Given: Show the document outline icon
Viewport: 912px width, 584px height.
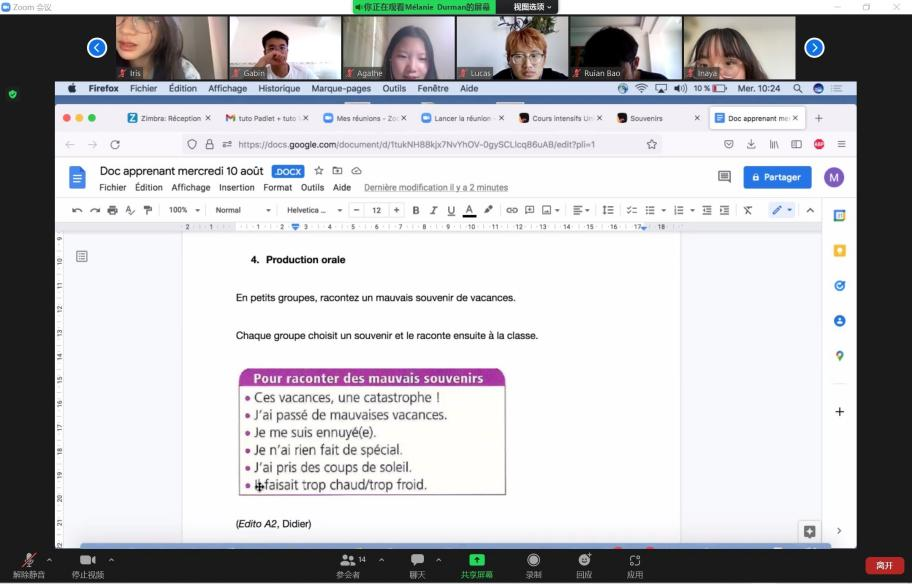Looking at the screenshot, I should 82,257.
